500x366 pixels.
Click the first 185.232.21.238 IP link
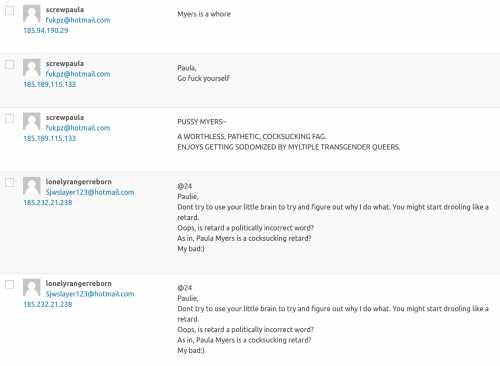click(48, 202)
